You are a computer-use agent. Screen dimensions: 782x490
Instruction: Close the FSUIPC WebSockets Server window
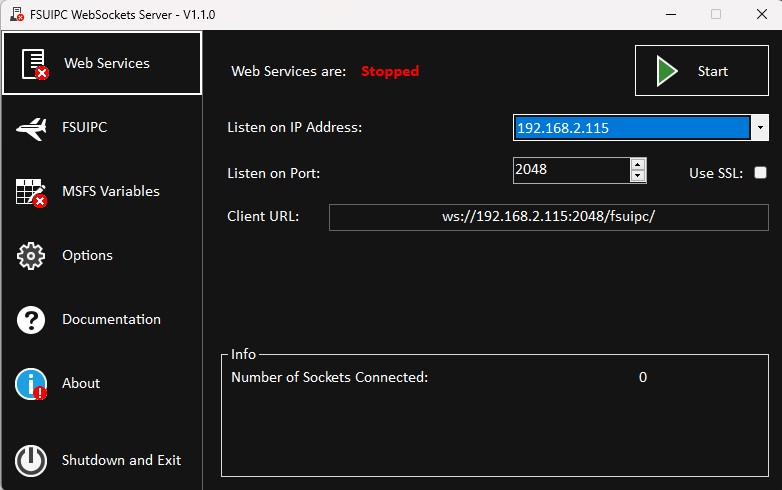pyautogui.click(x=762, y=14)
